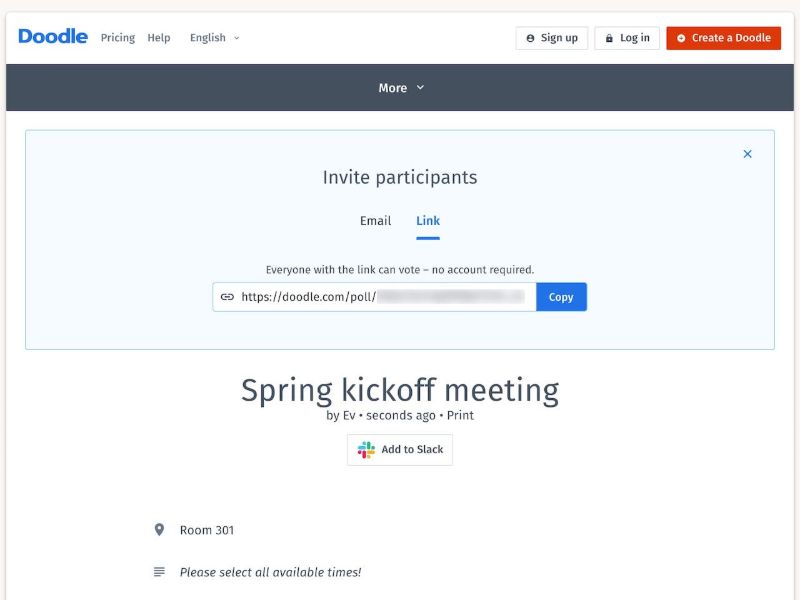Click Add to Slack button

(400, 449)
